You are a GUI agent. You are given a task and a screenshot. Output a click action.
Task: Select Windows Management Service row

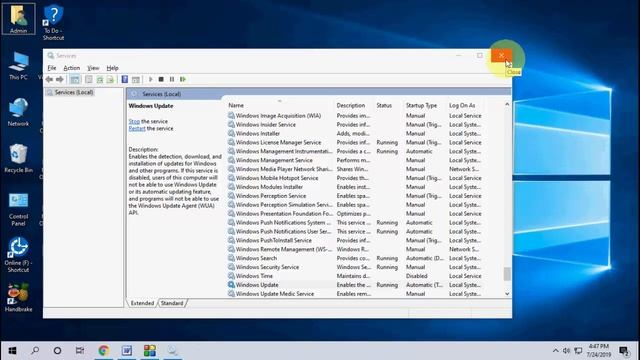pos(355,160)
